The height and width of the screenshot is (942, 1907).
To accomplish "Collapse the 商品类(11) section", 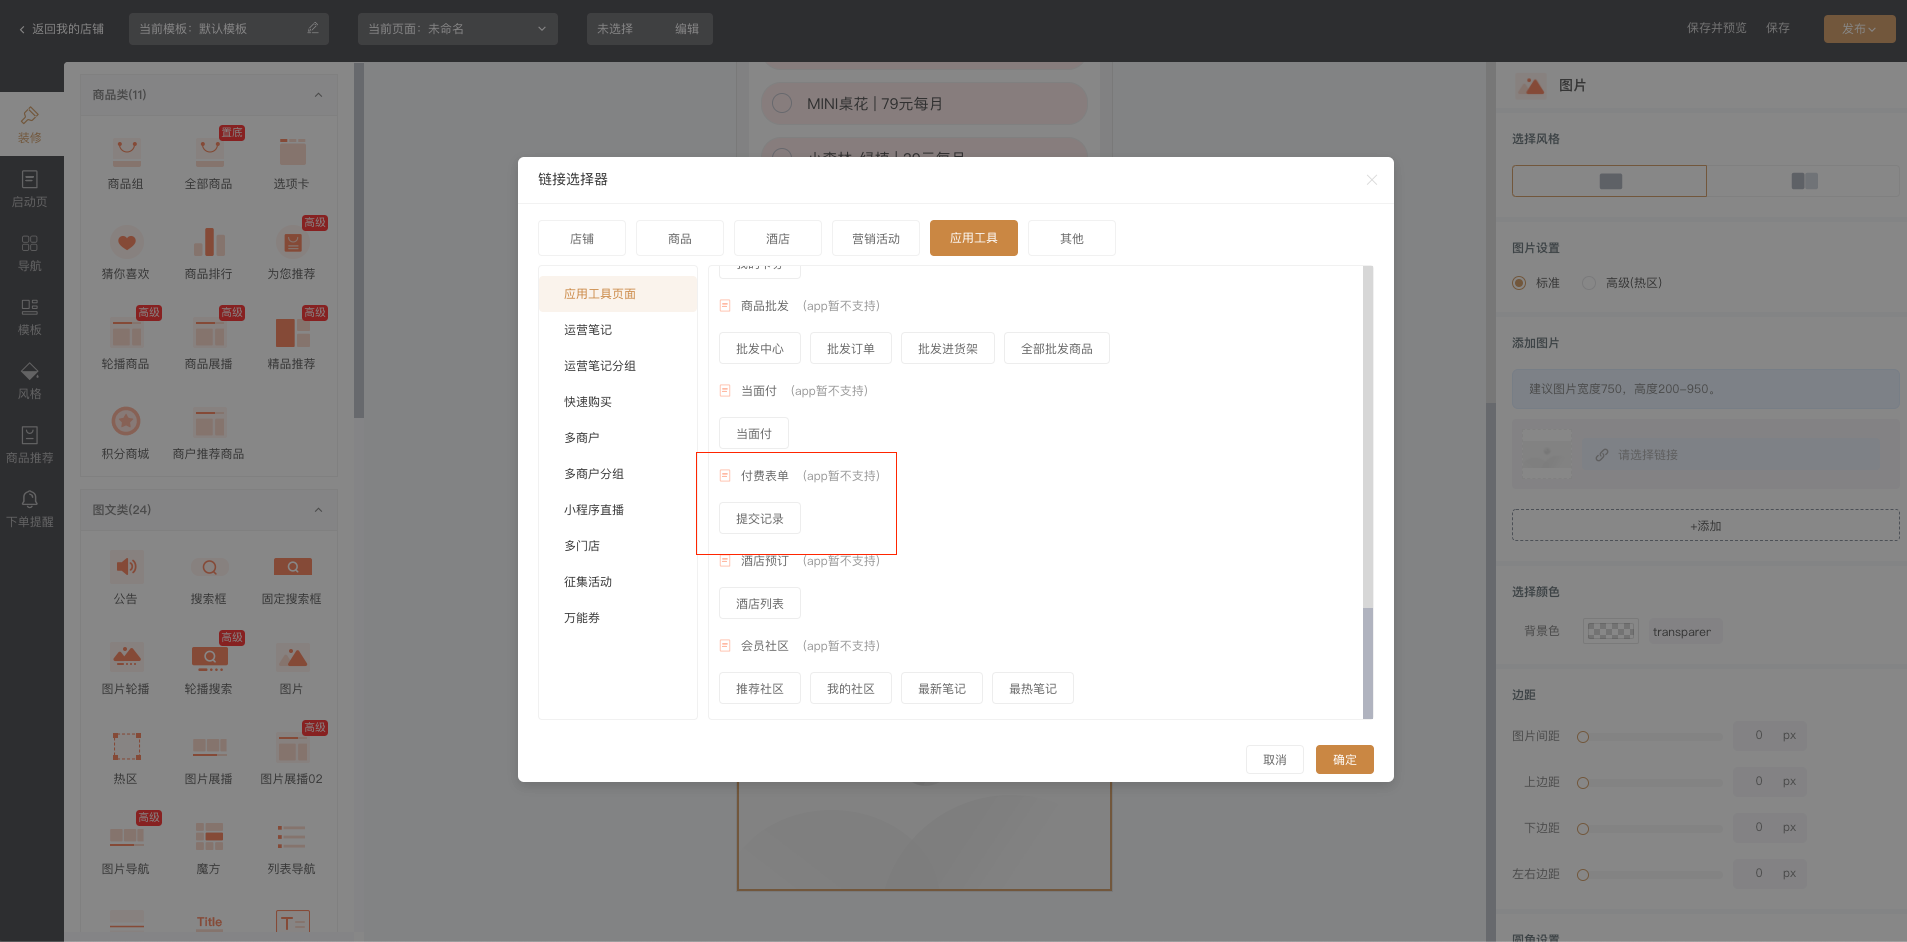I will pos(318,95).
